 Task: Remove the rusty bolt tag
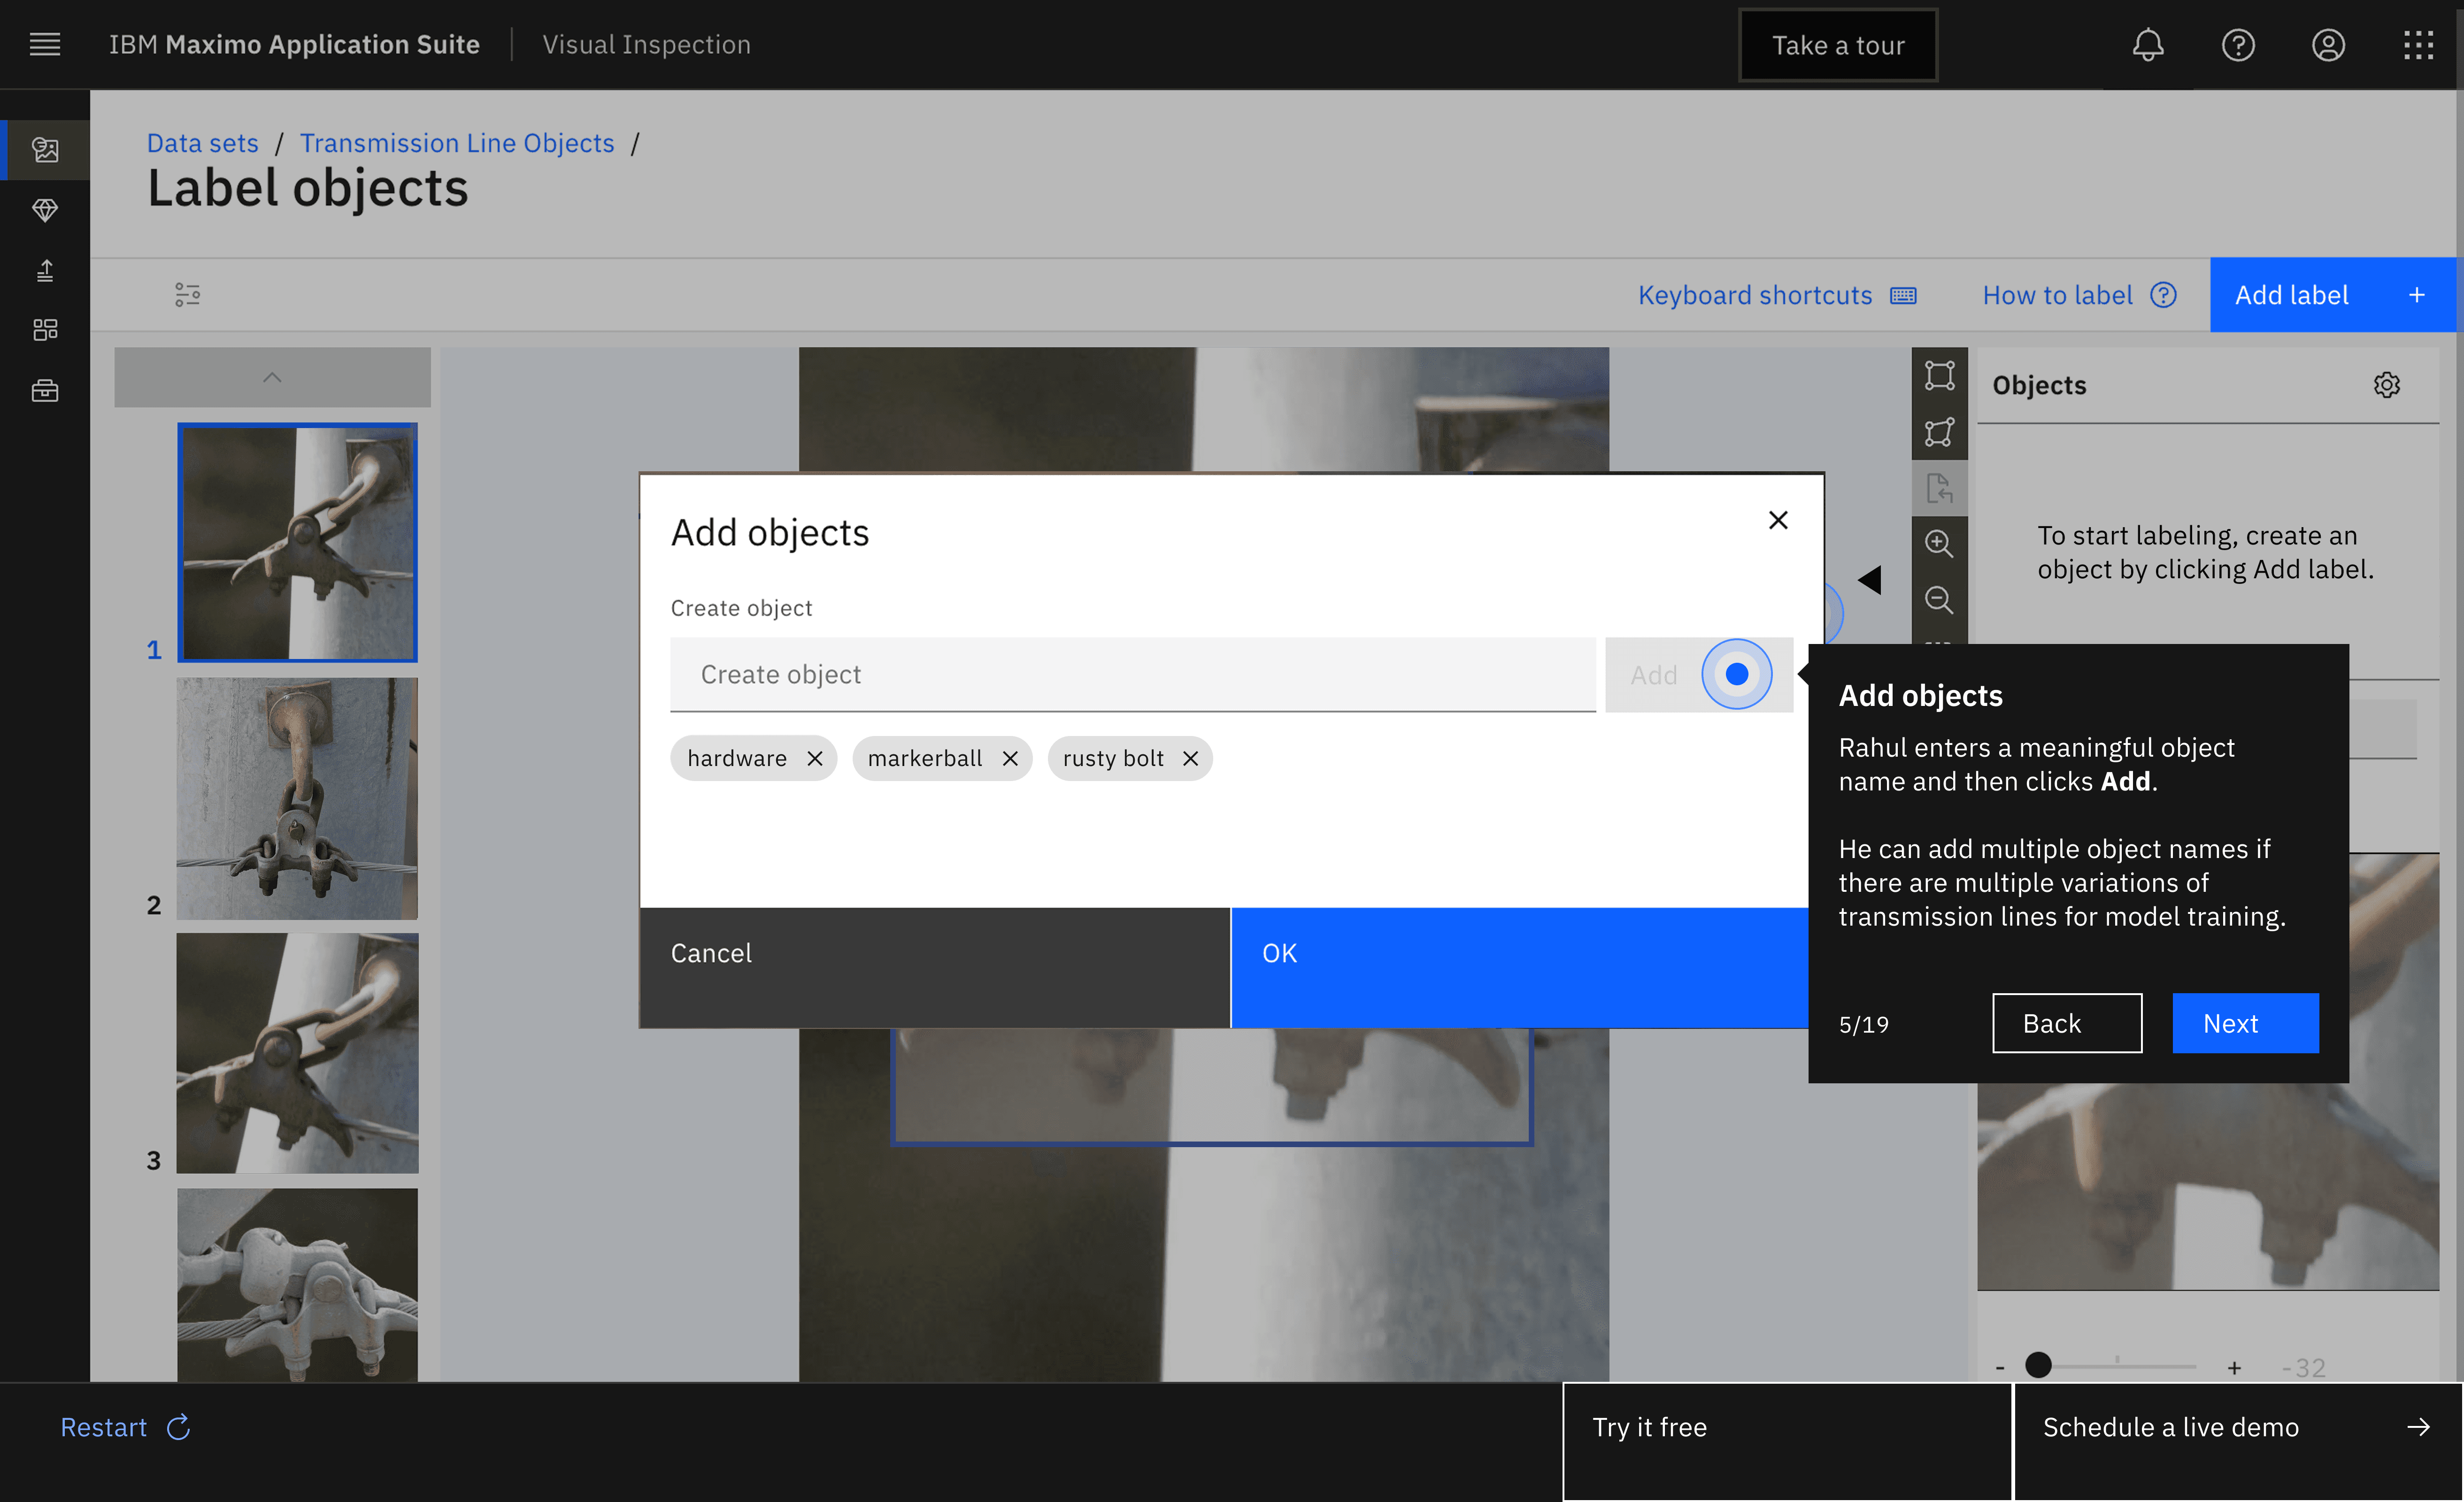coord(1190,758)
